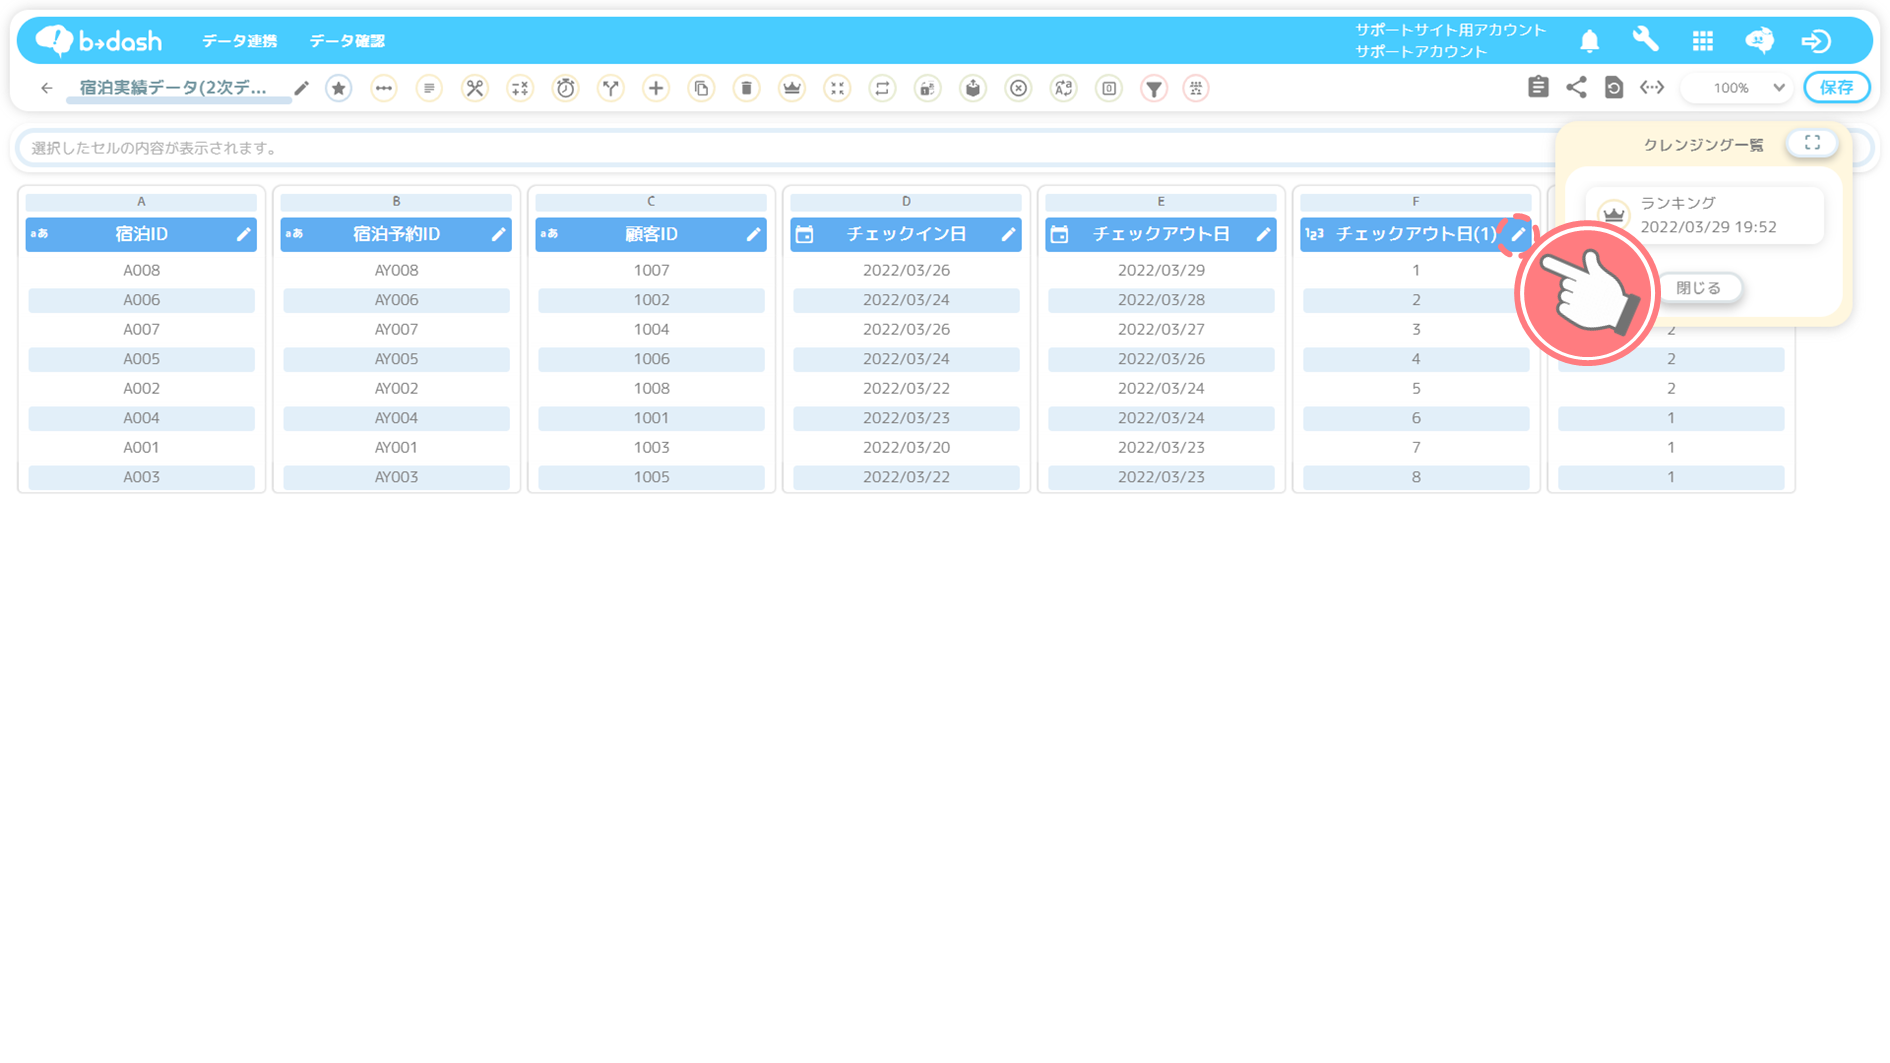The width and height of the screenshot is (1890, 1063).
Task: Click the collapse arrows toolbar icon
Action: pos(837,88)
